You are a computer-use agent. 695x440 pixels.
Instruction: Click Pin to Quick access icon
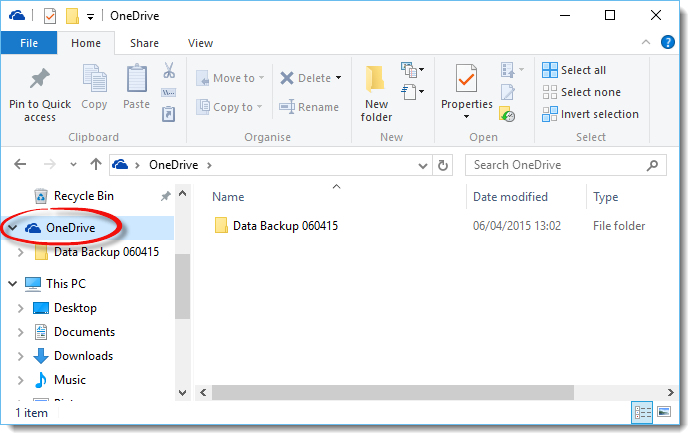coord(40,78)
